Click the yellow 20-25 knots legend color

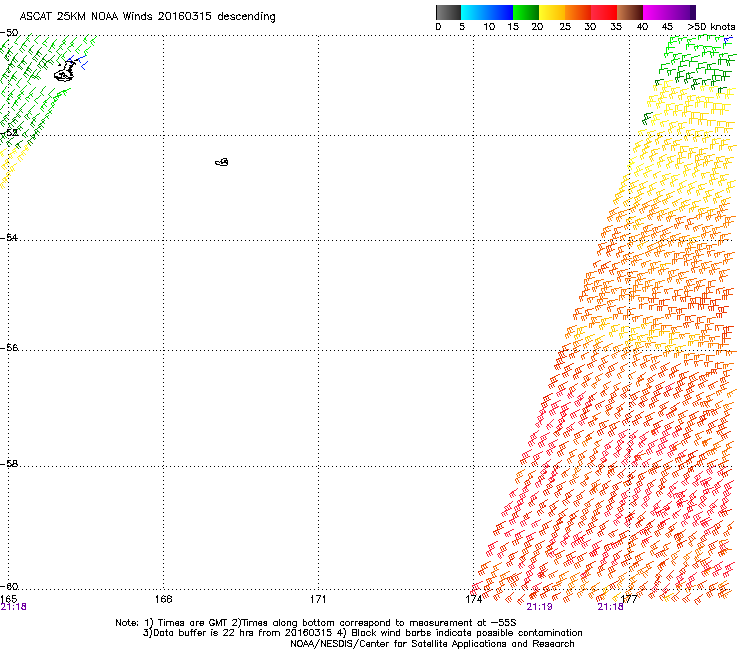[x=552, y=12]
